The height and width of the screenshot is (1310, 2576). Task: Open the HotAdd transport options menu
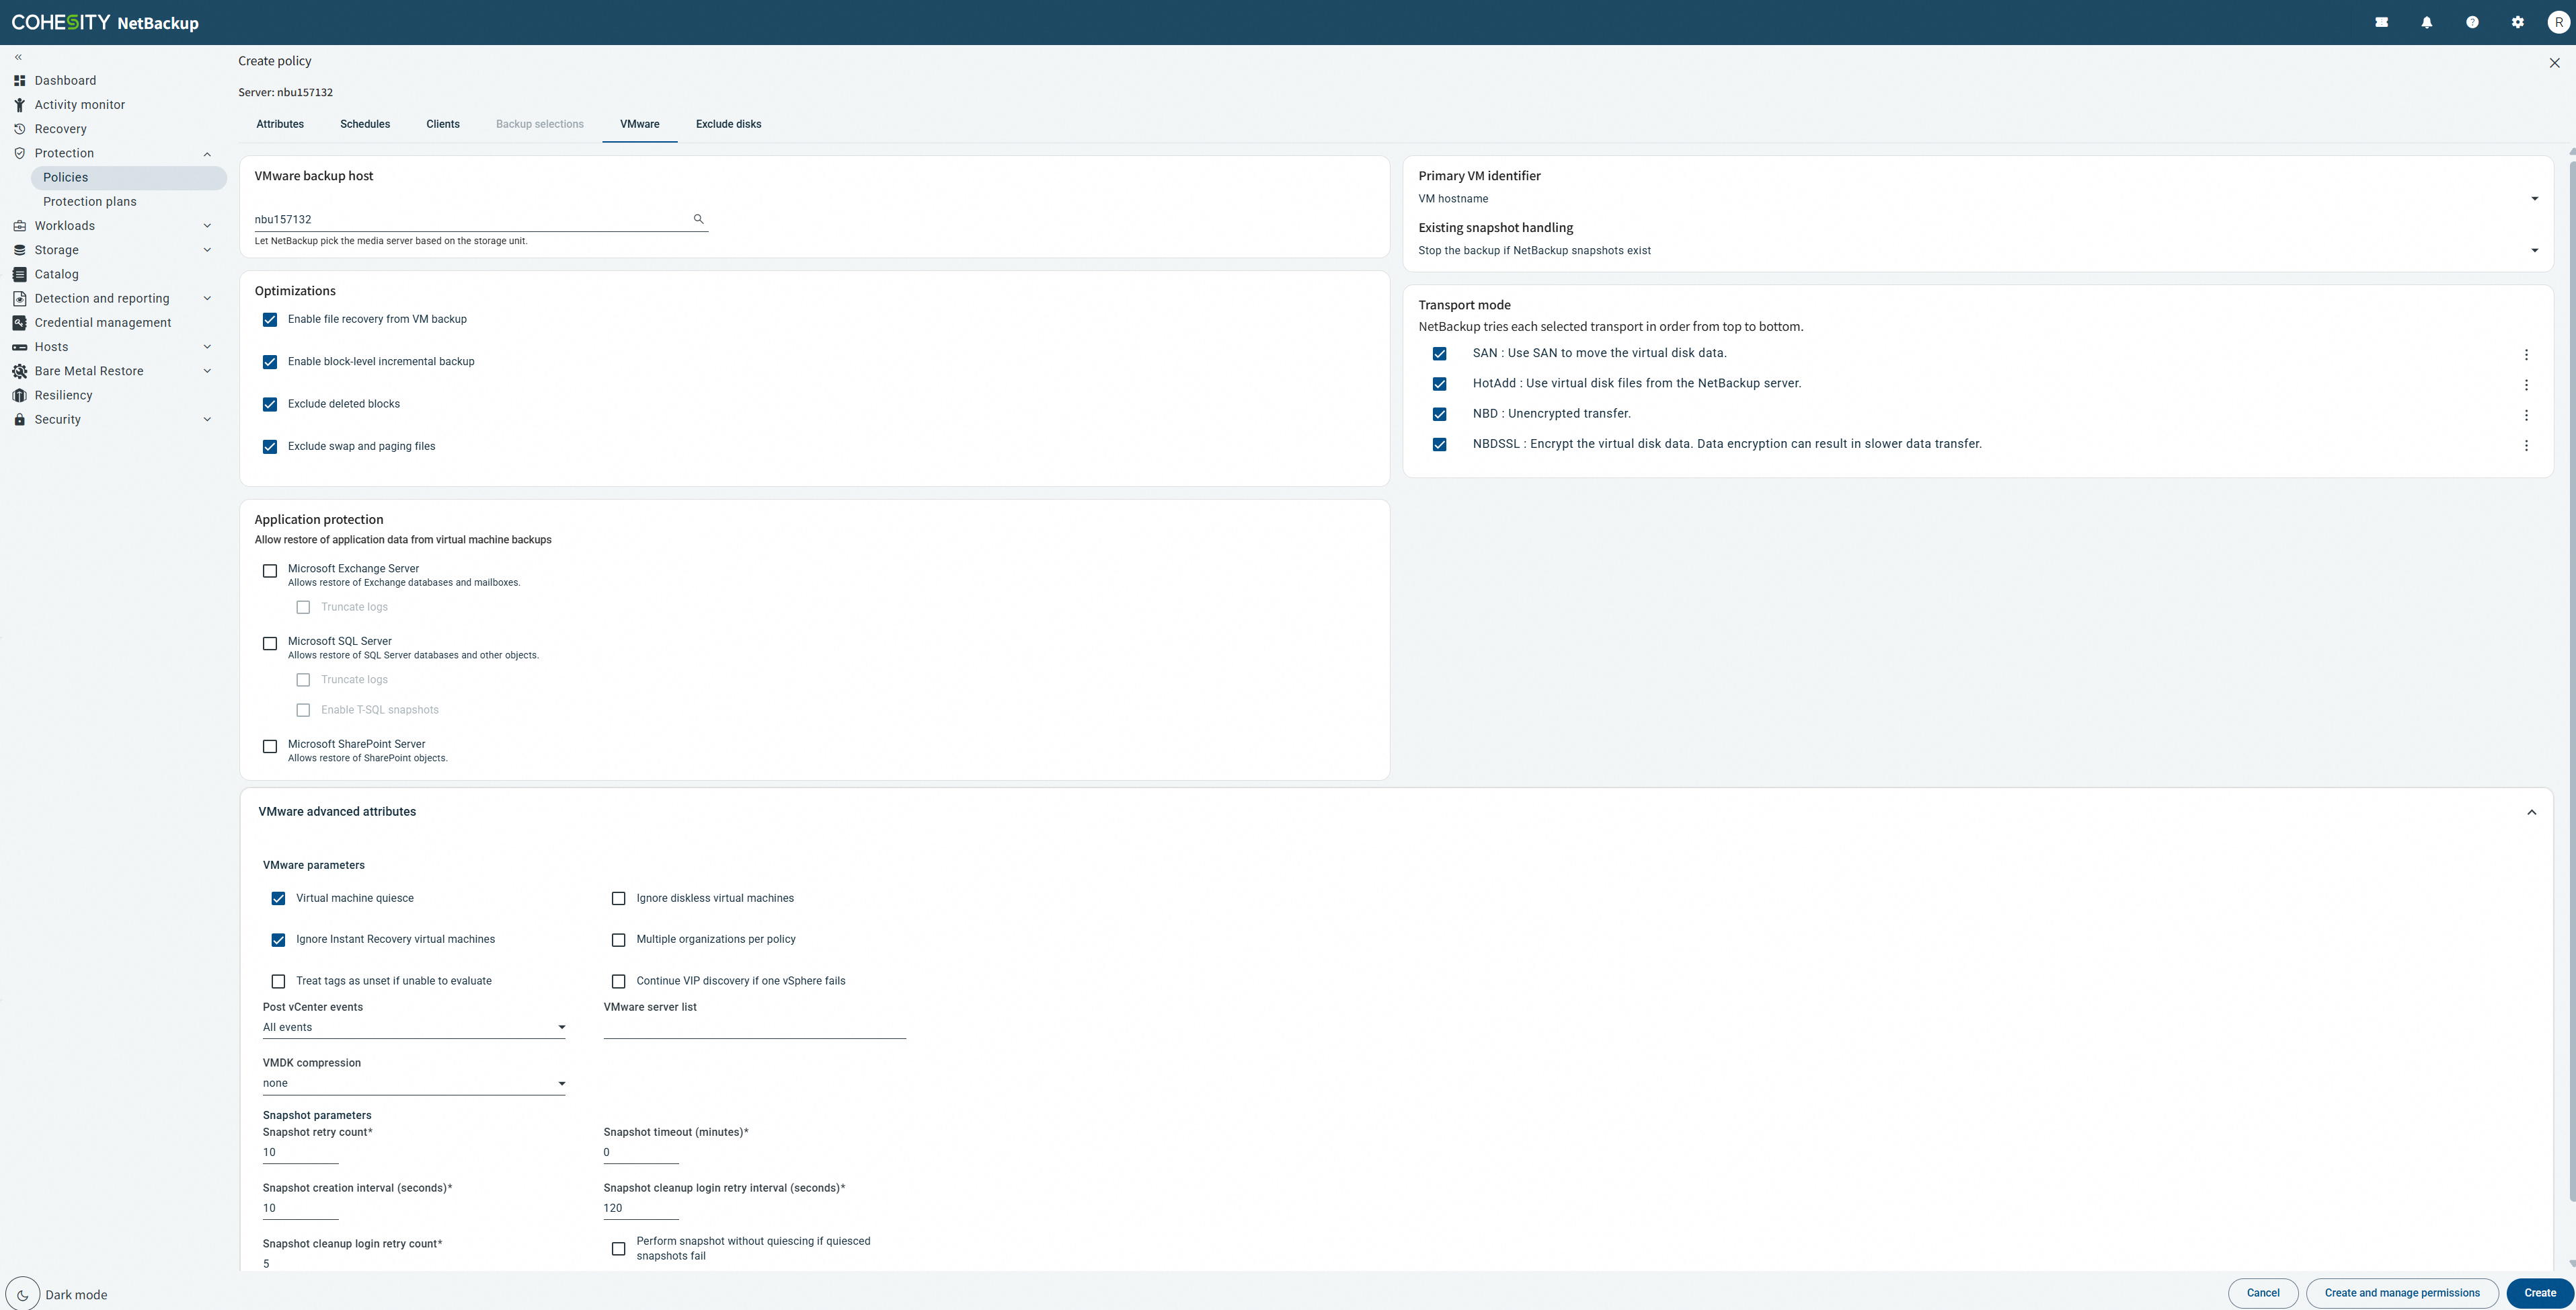2526,385
